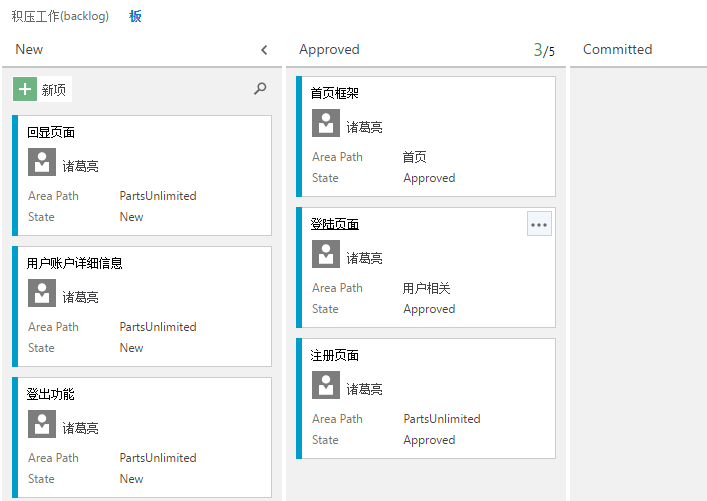Open the 回显页面 card title

50,132
